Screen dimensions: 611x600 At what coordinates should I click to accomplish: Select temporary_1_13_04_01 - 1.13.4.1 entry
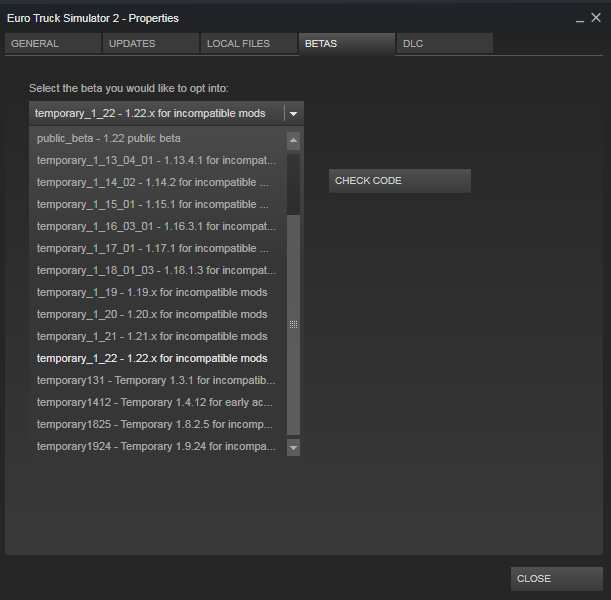tap(158, 161)
